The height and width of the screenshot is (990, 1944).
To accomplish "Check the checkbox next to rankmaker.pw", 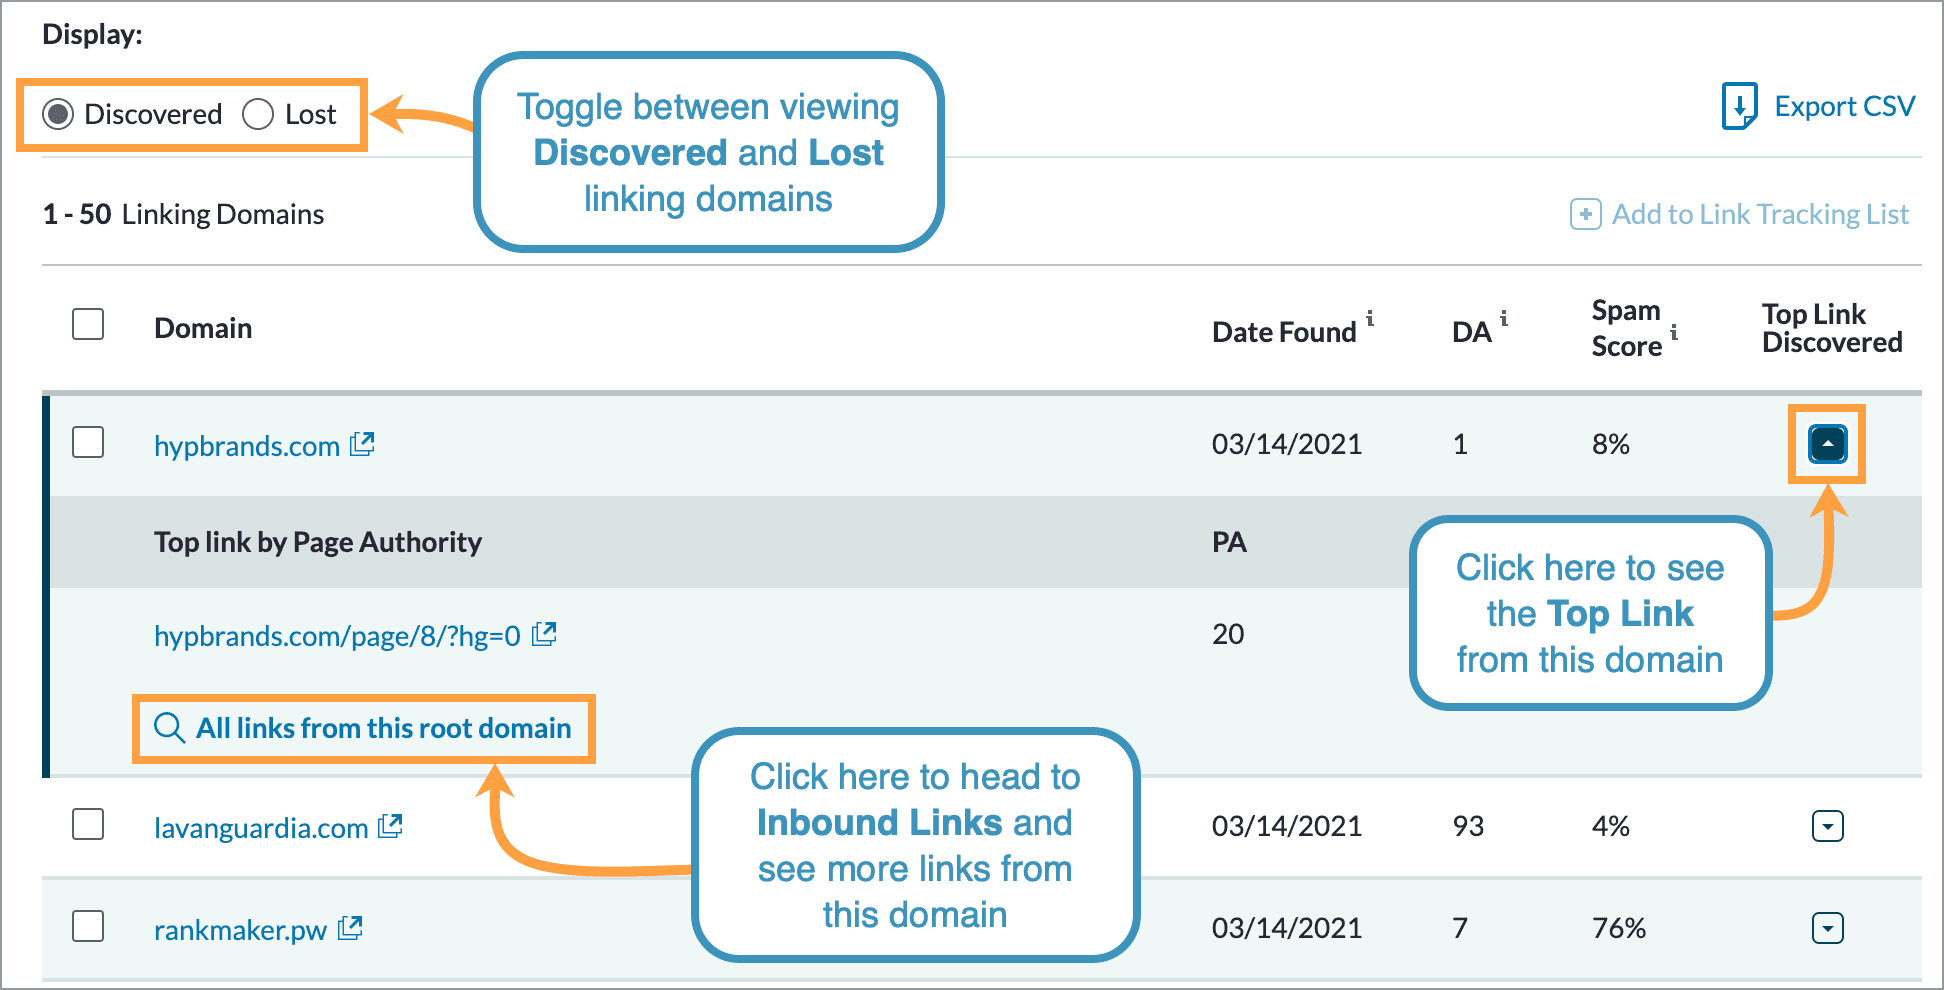I will tap(87, 929).
